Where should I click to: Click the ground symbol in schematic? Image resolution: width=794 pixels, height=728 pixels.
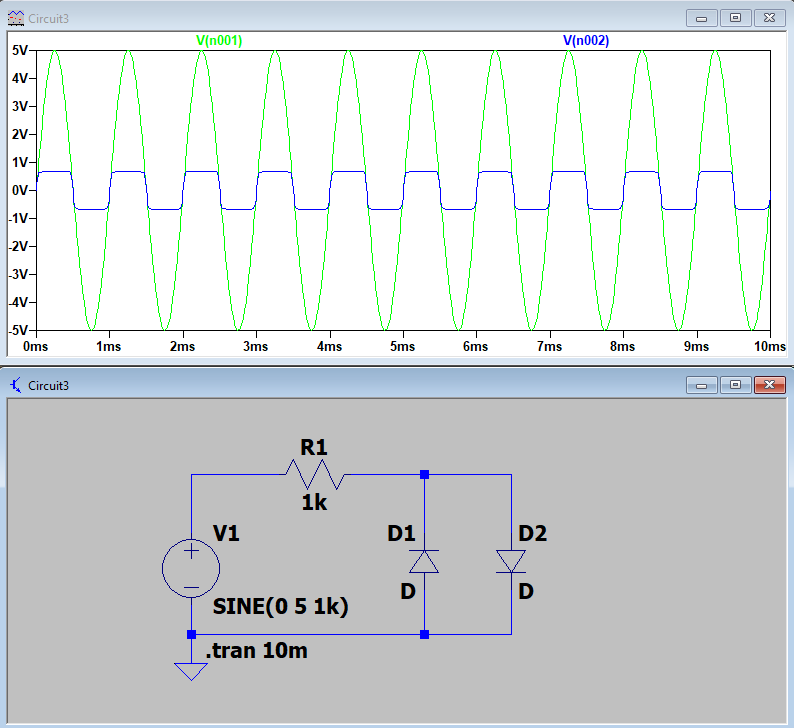point(191,667)
